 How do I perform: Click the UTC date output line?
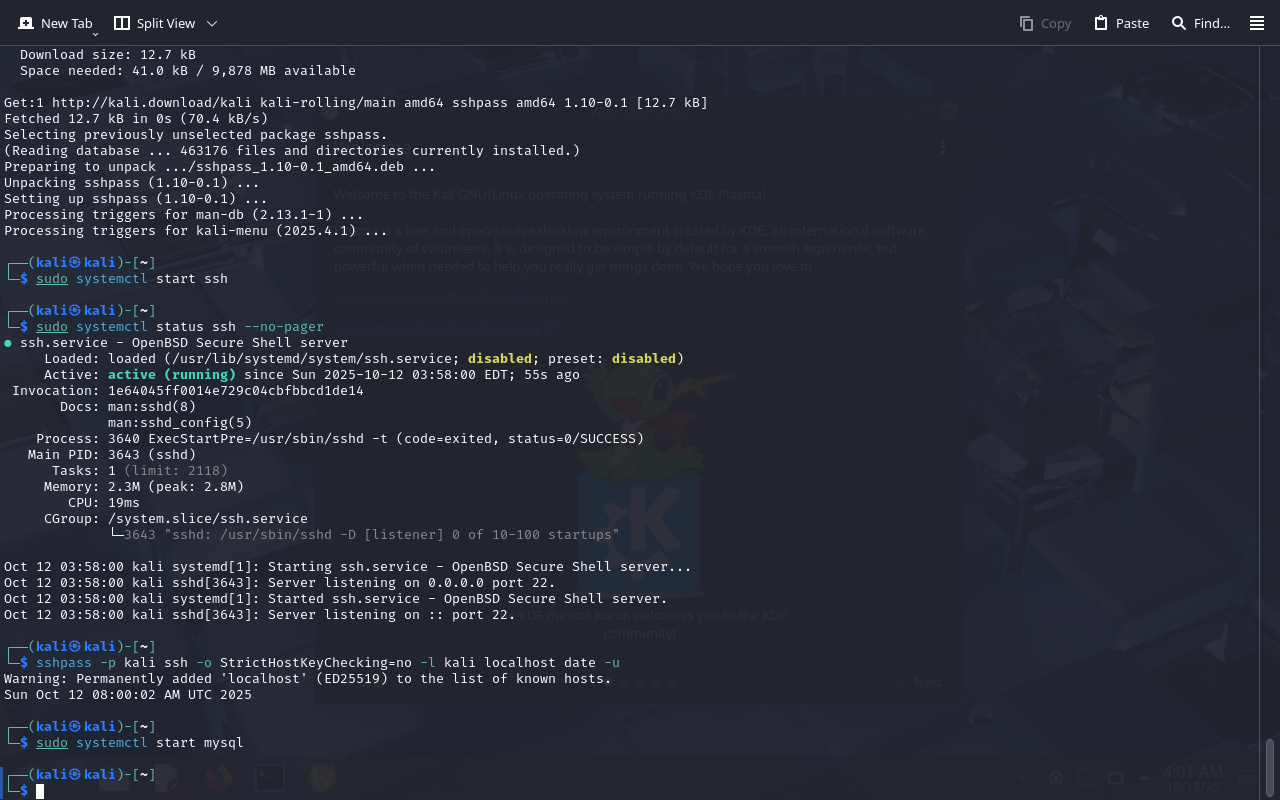point(127,695)
